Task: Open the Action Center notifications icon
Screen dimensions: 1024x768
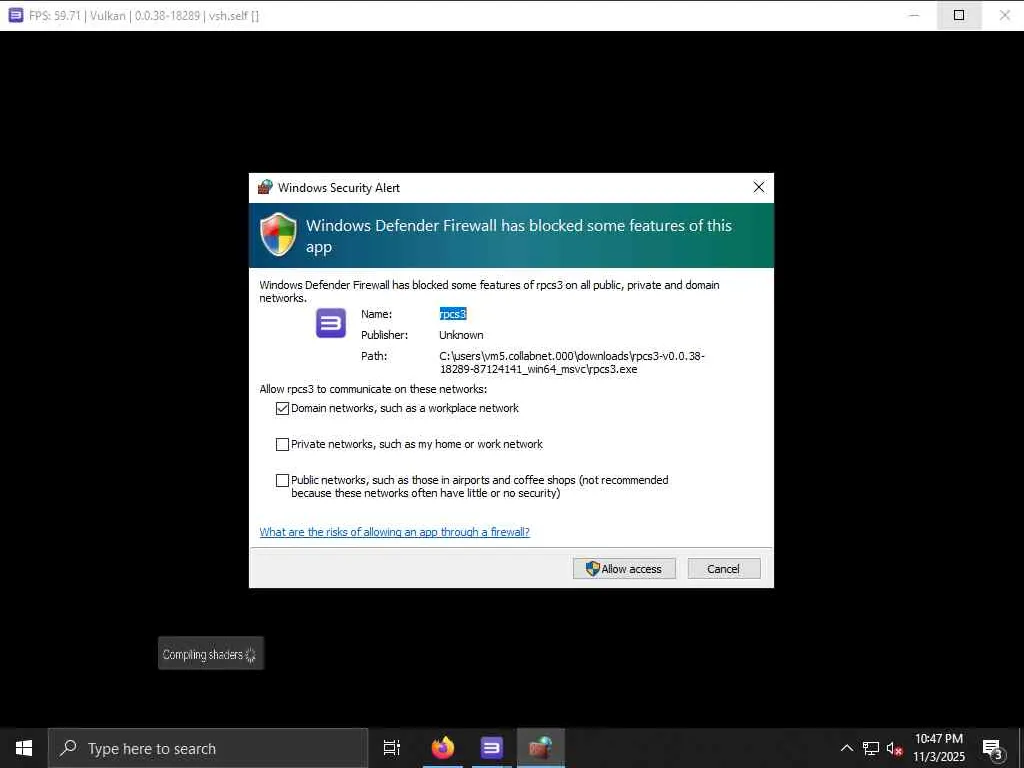Action: pos(993,748)
